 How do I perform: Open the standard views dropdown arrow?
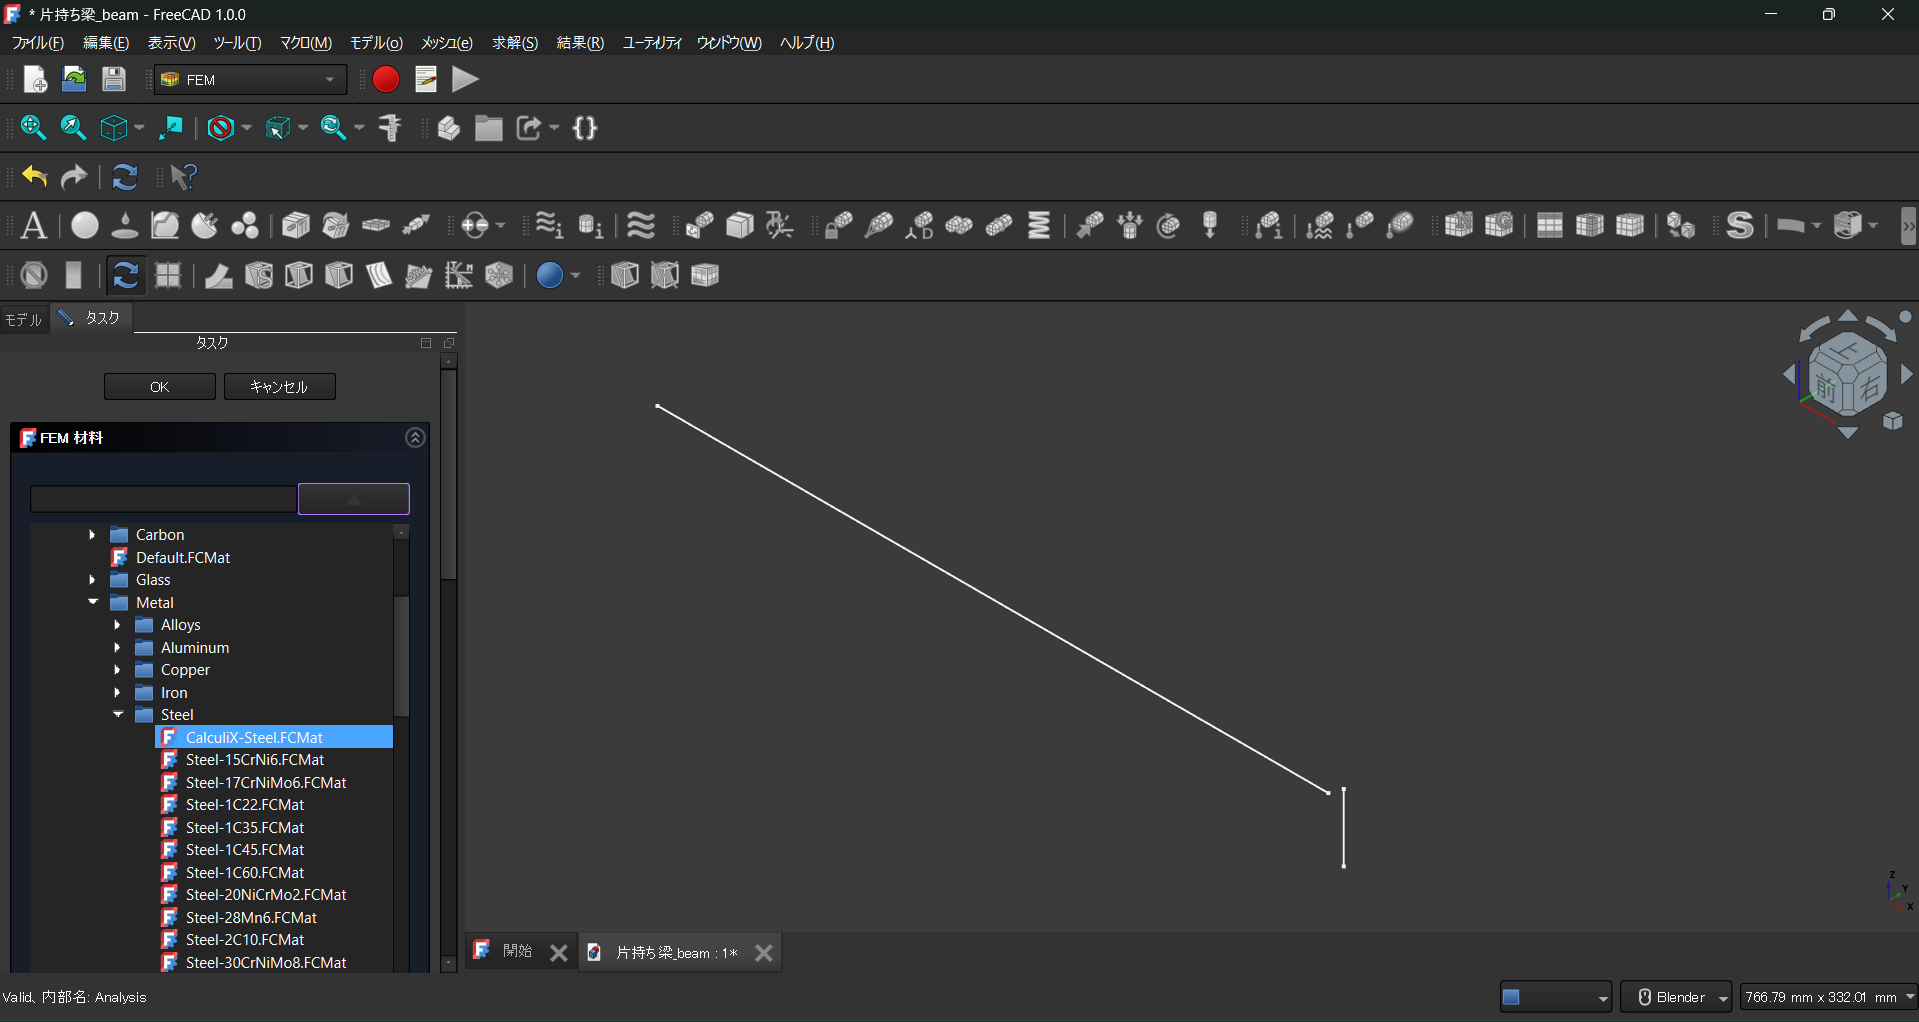(138, 128)
